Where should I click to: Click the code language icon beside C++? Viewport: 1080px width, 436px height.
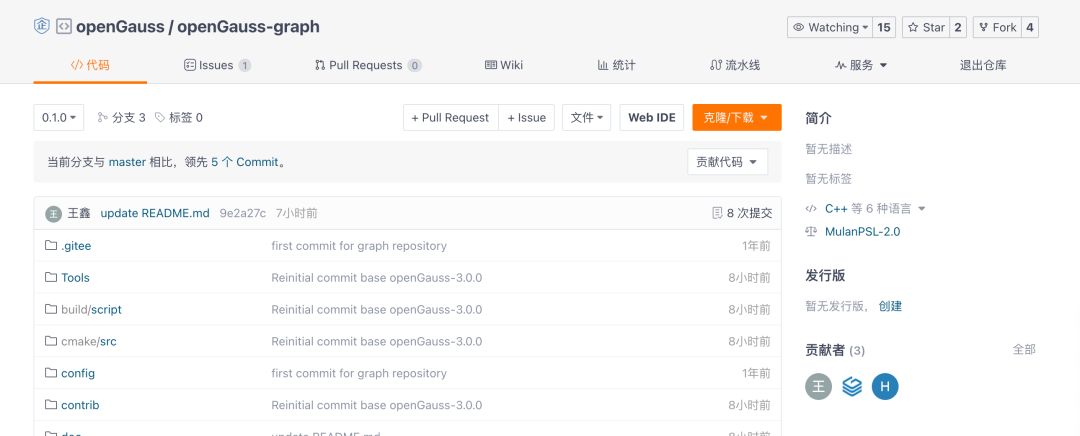coord(811,208)
